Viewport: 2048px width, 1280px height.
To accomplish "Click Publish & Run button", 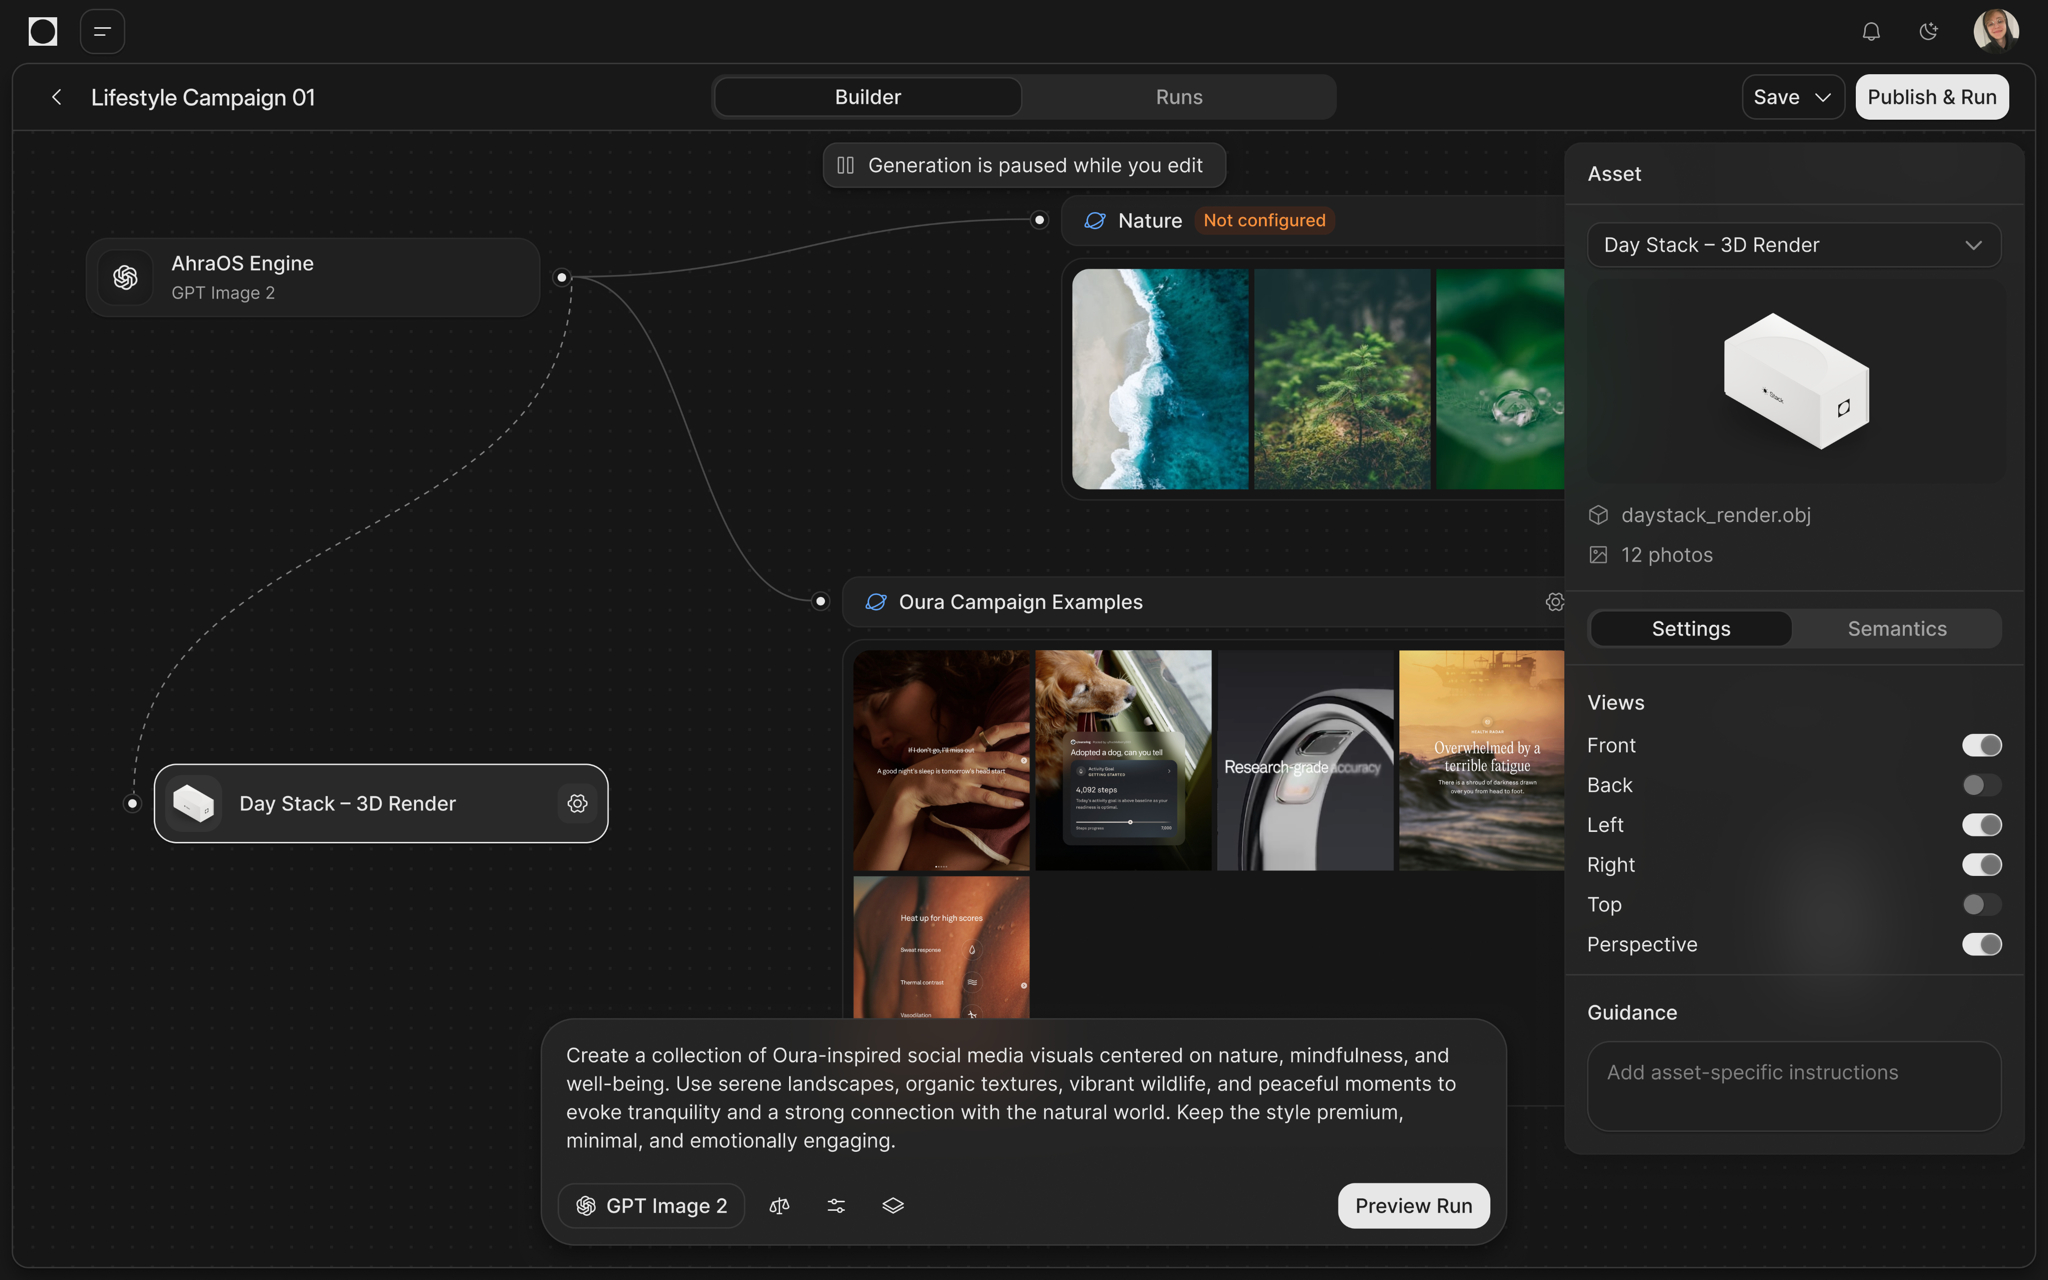I will [x=1932, y=97].
